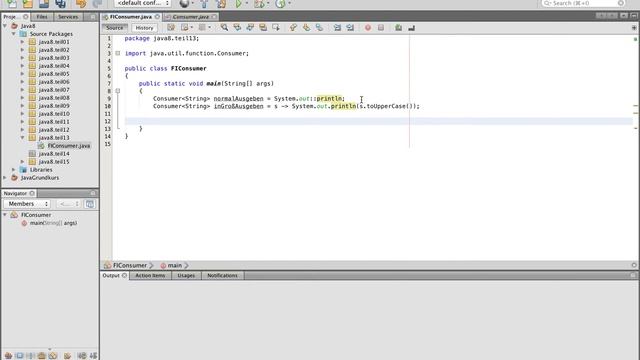This screenshot has width=640, height=360.
Task: Collapse the Java8 project node
Action: (5, 26)
